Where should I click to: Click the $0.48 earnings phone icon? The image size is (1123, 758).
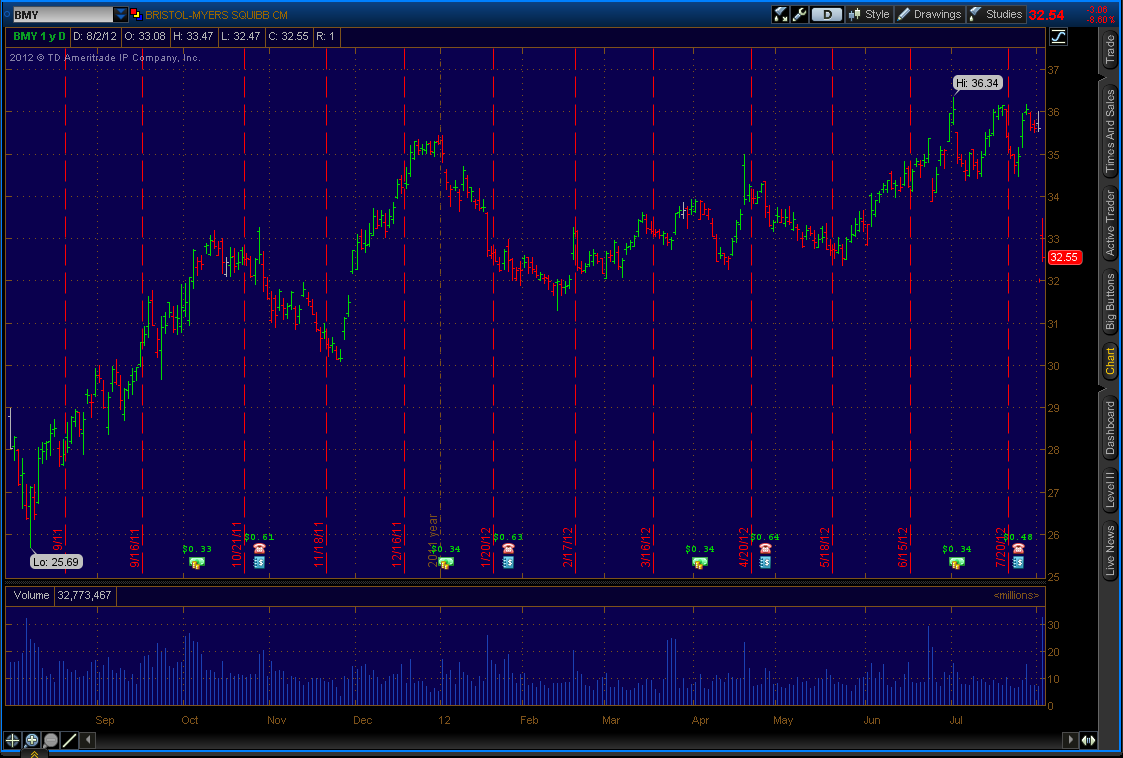pos(1018,548)
